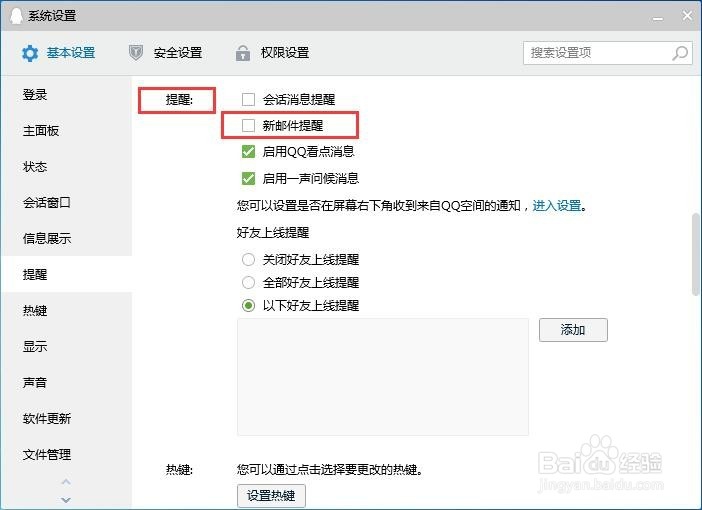Select 全部好友上线提醒 radio option
This screenshot has width=702, height=510.
point(248,283)
